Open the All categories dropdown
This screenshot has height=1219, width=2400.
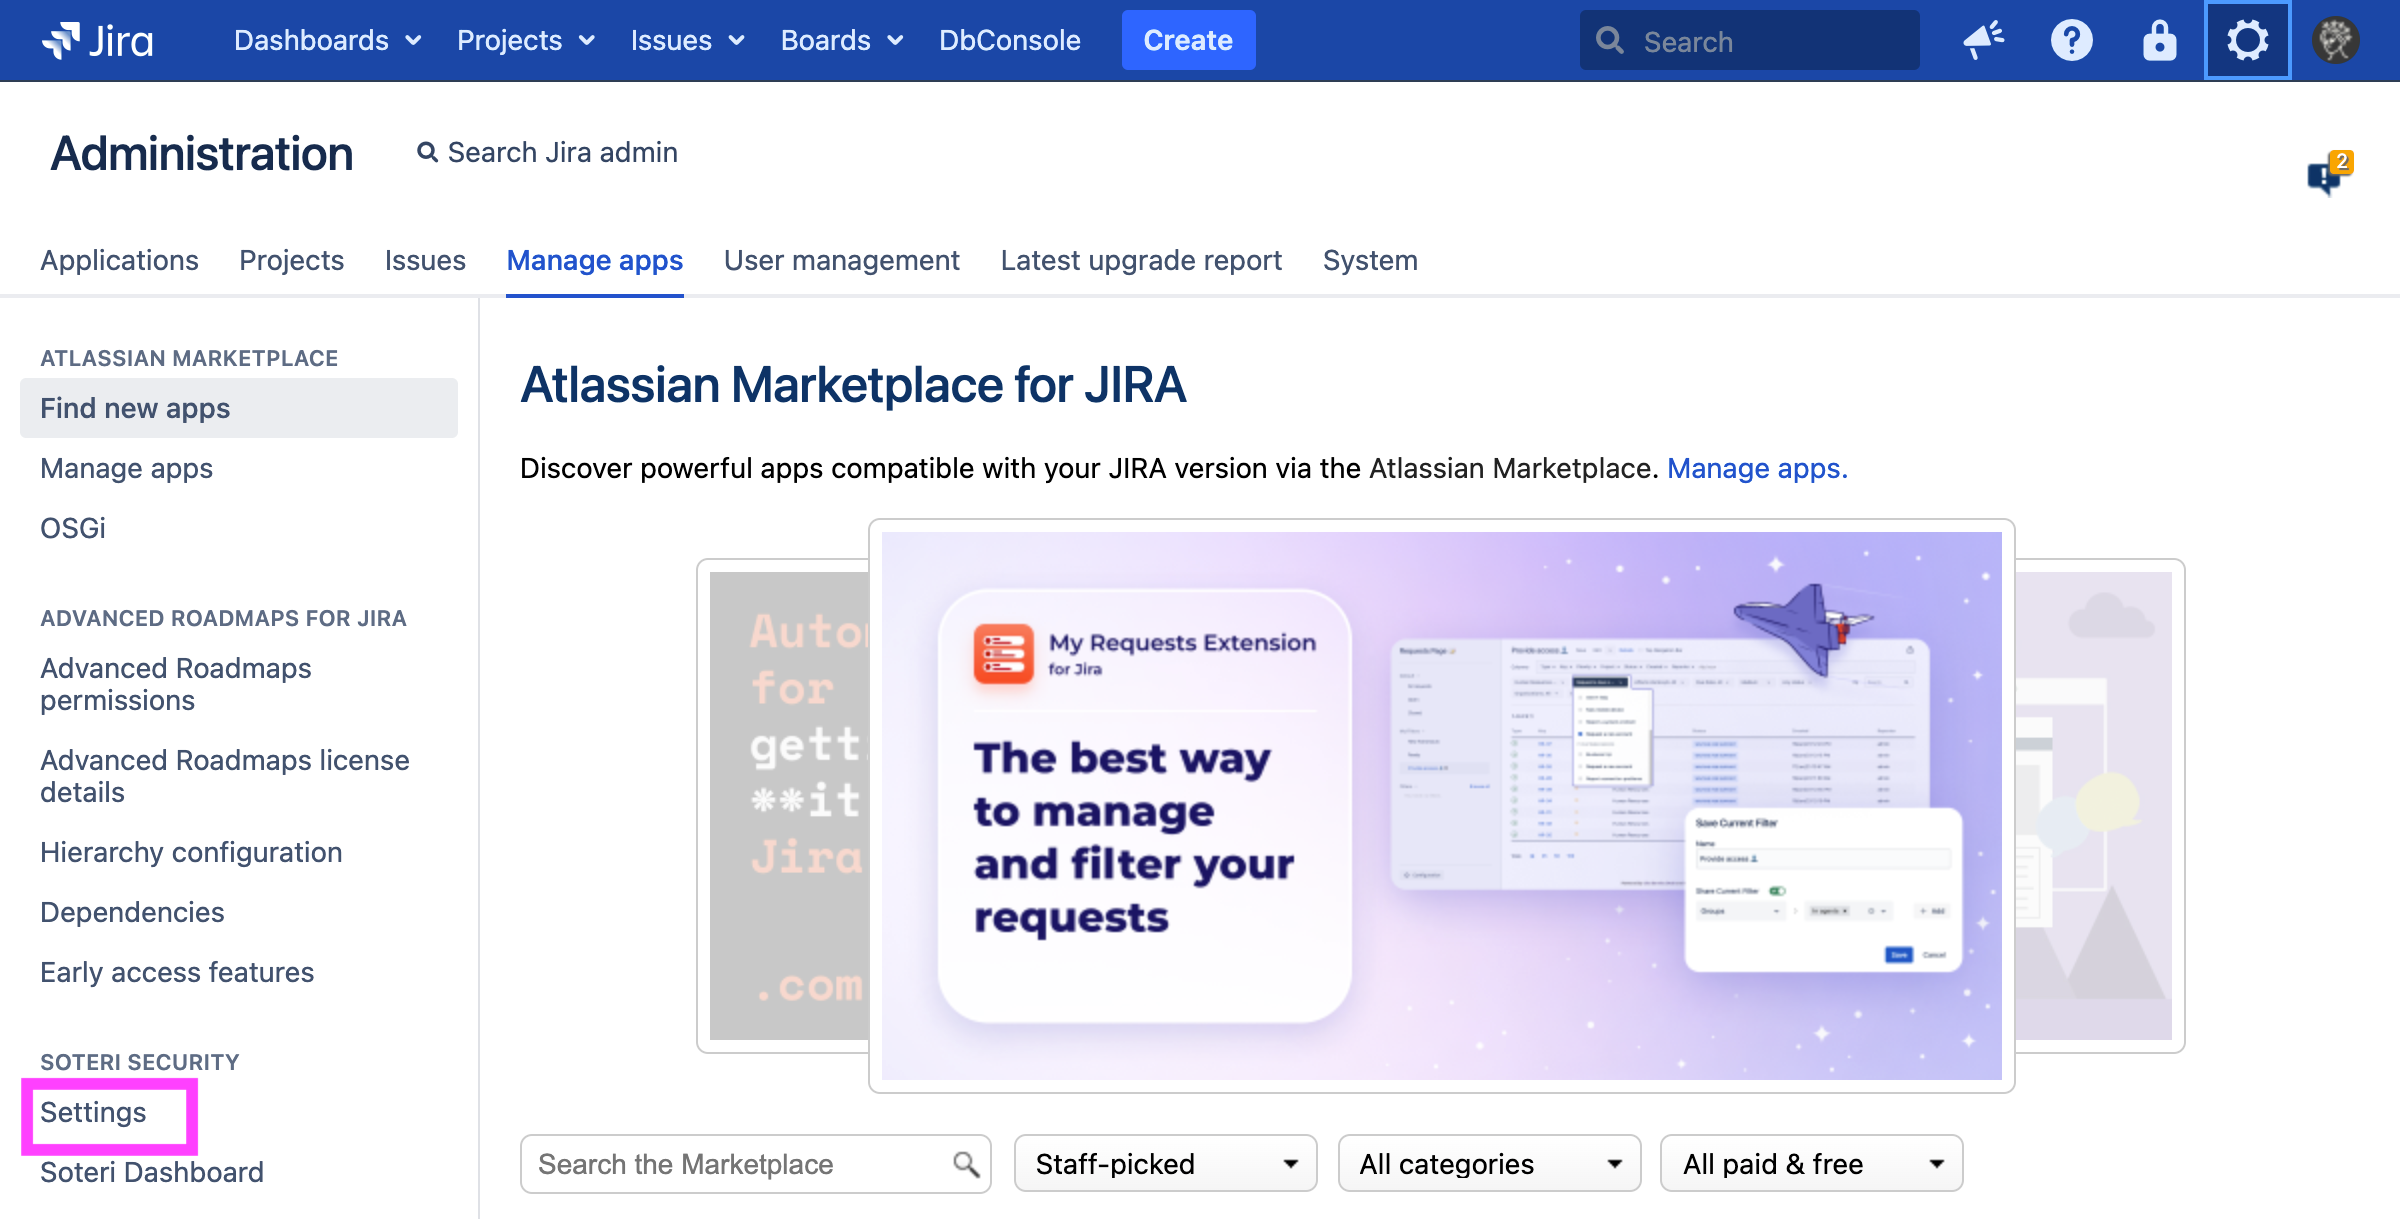(x=1488, y=1164)
